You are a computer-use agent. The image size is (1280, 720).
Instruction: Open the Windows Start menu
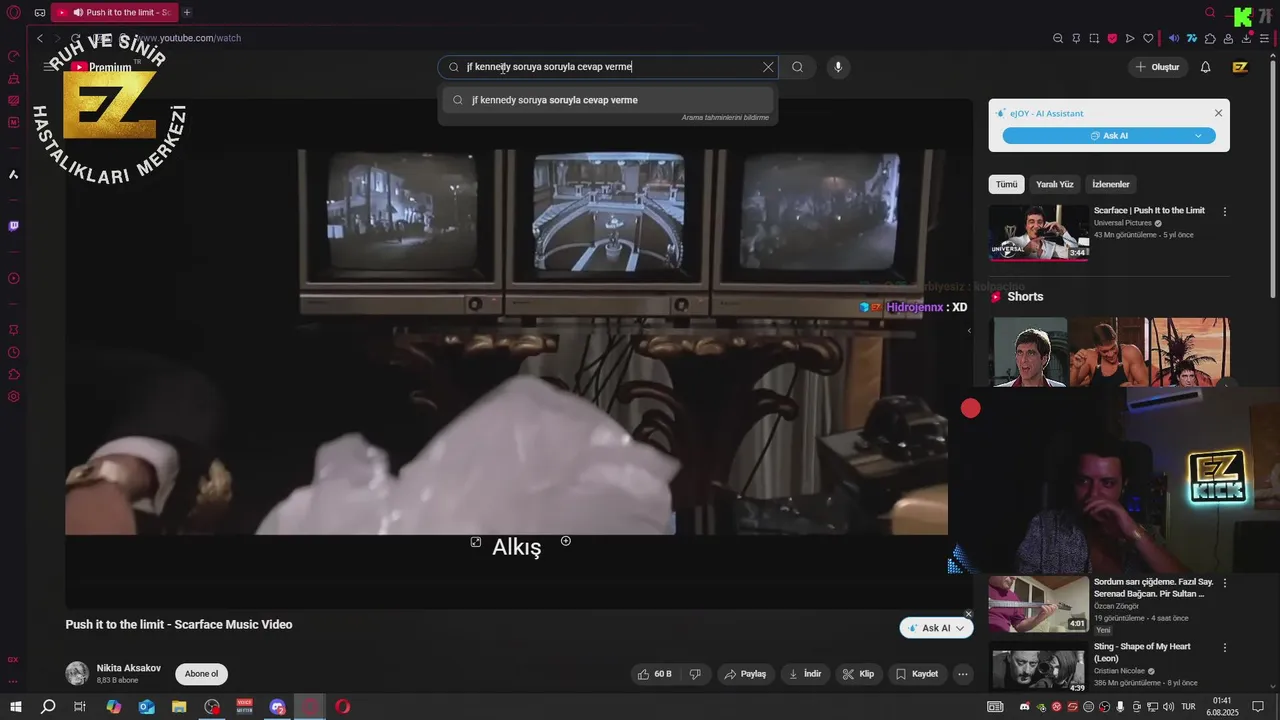click(x=15, y=707)
